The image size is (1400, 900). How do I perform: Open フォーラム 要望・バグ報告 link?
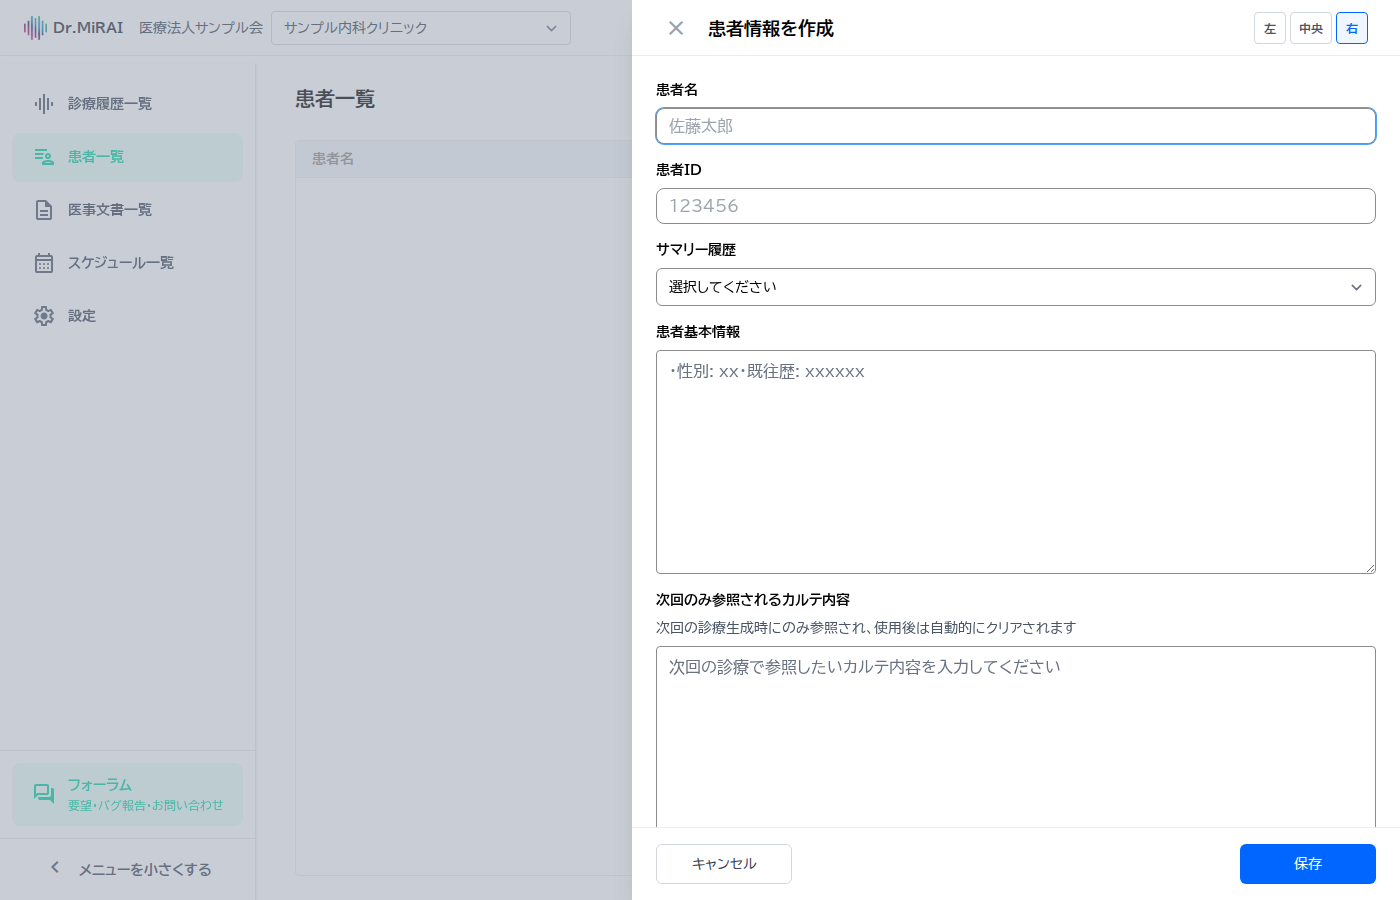(128, 794)
